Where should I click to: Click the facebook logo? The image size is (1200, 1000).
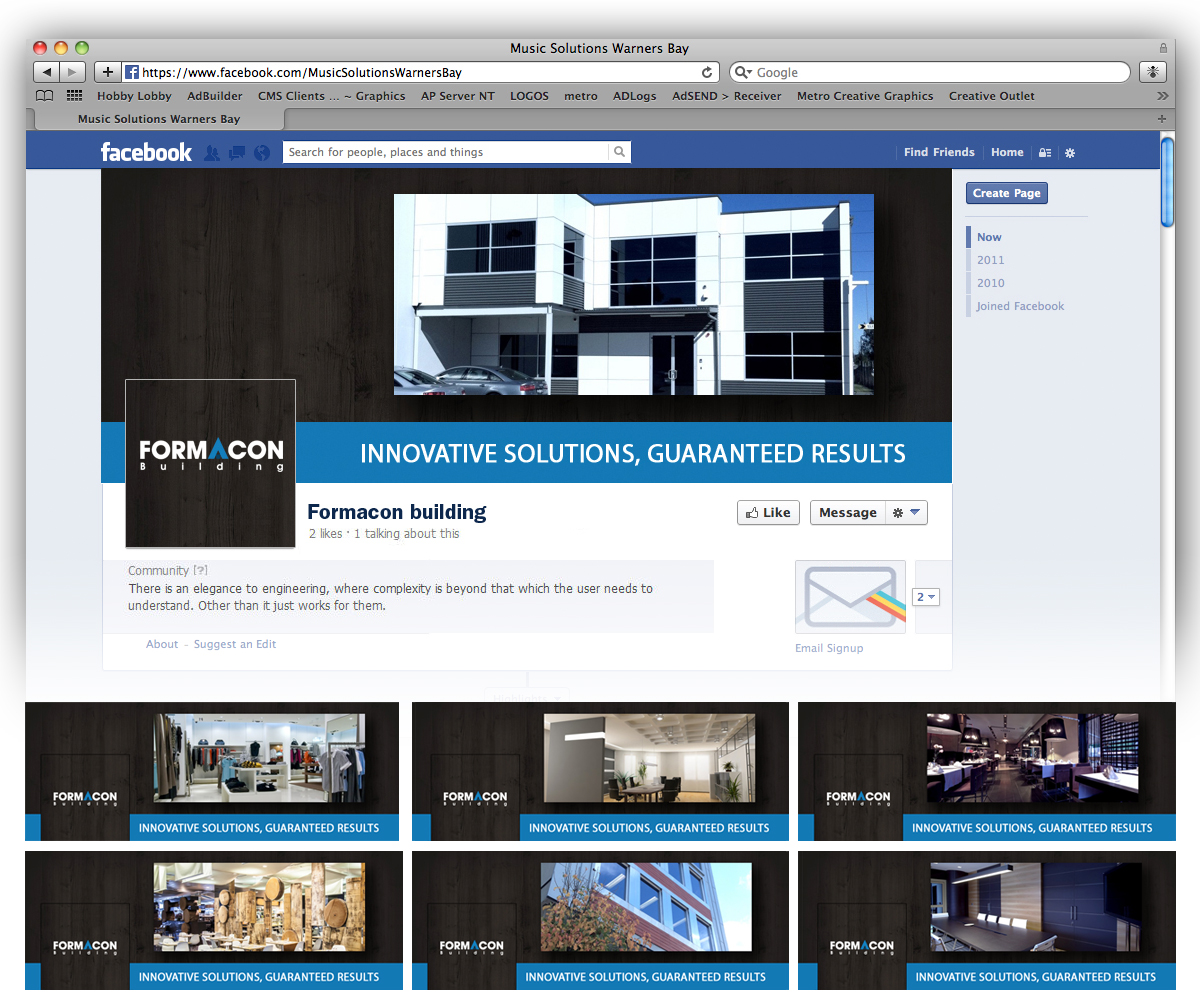(x=146, y=152)
